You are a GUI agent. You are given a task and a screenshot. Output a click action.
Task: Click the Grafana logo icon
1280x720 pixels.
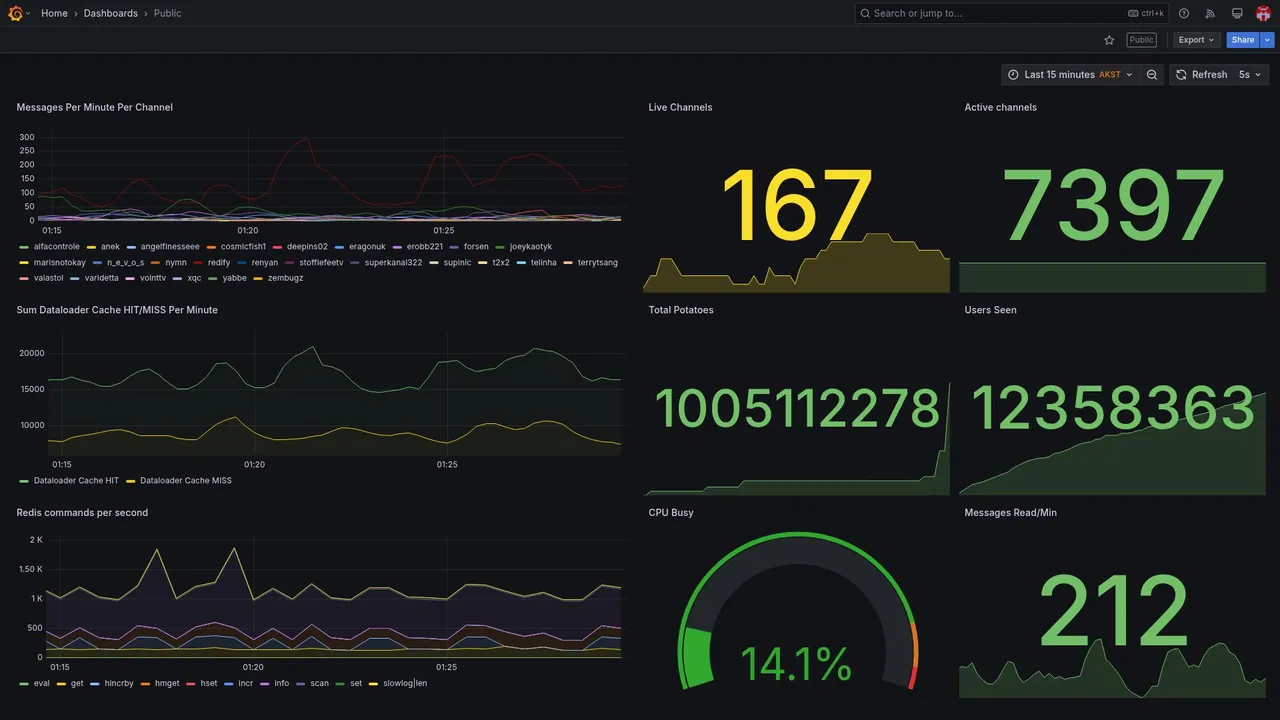[15, 13]
